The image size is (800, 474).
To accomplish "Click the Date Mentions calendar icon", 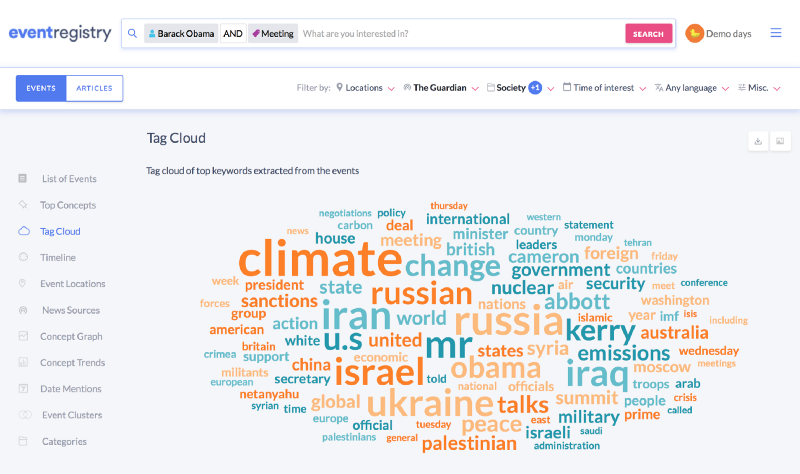I will (x=23, y=389).
